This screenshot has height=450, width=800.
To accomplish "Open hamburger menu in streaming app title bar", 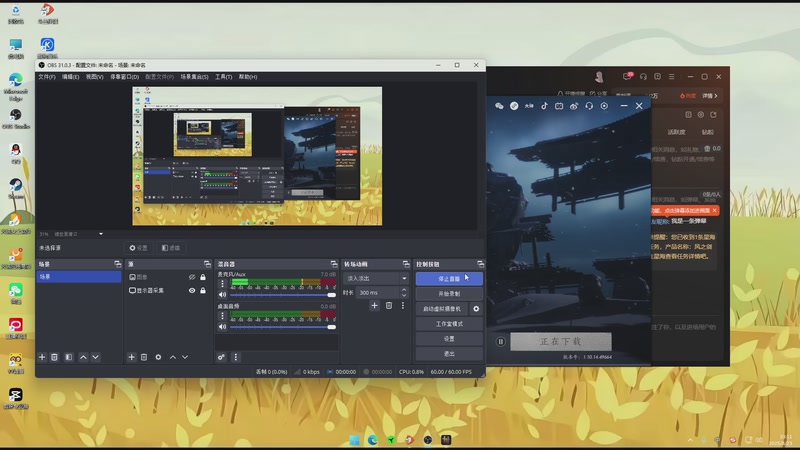I will (x=671, y=77).
